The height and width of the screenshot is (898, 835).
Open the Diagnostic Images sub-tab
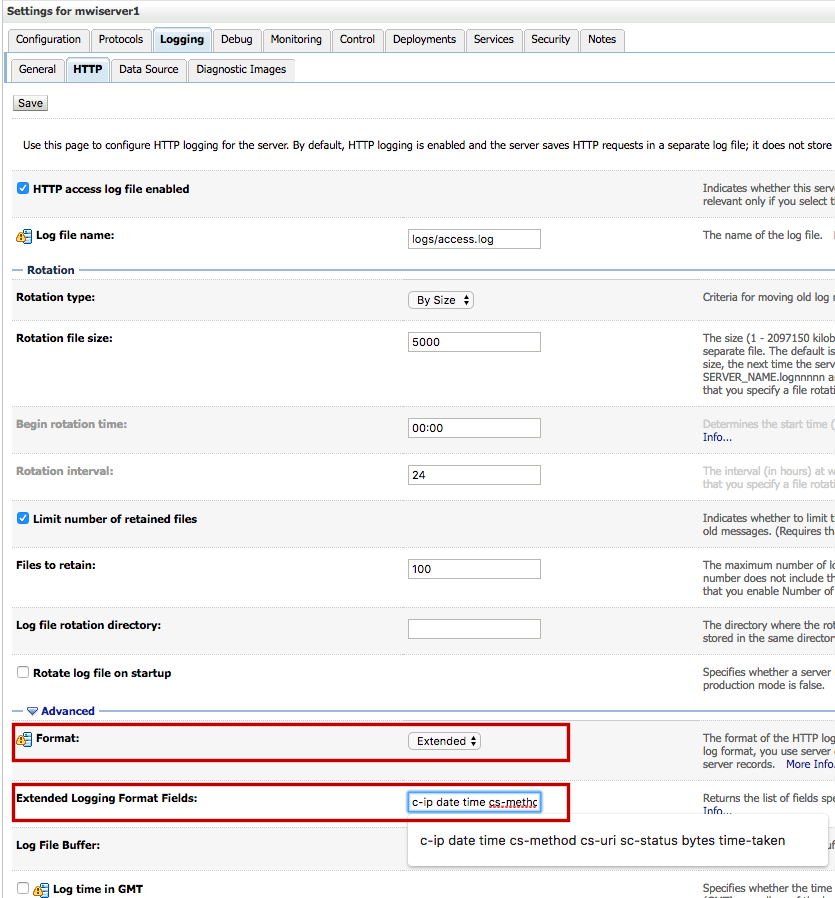[241, 69]
